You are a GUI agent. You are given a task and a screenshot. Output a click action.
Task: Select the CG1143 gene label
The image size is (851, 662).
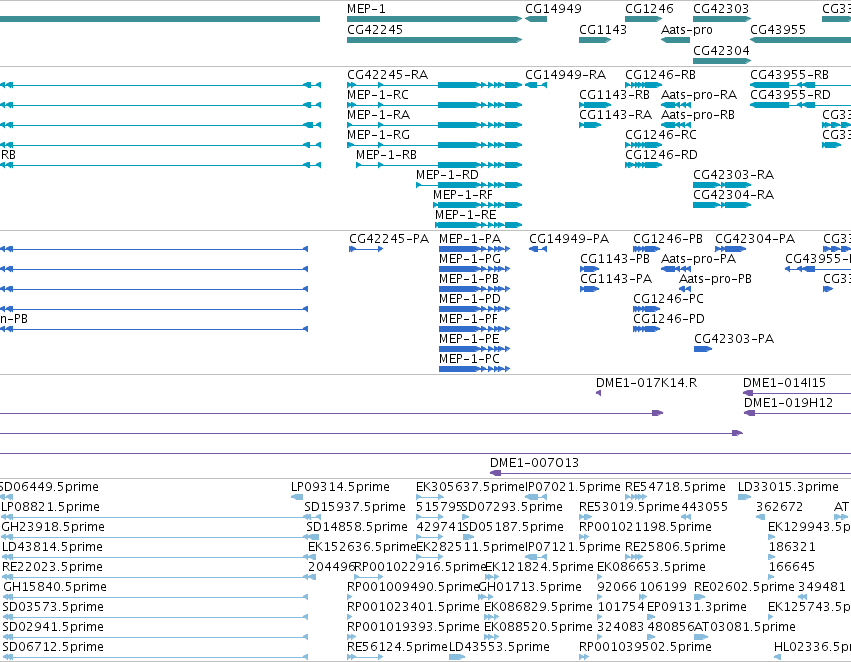(602, 29)
